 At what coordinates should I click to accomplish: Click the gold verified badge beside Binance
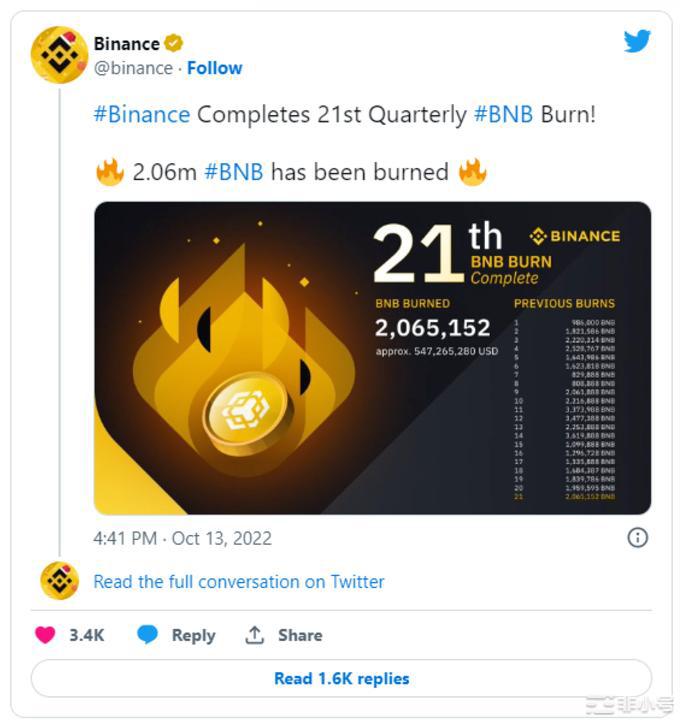174,43
